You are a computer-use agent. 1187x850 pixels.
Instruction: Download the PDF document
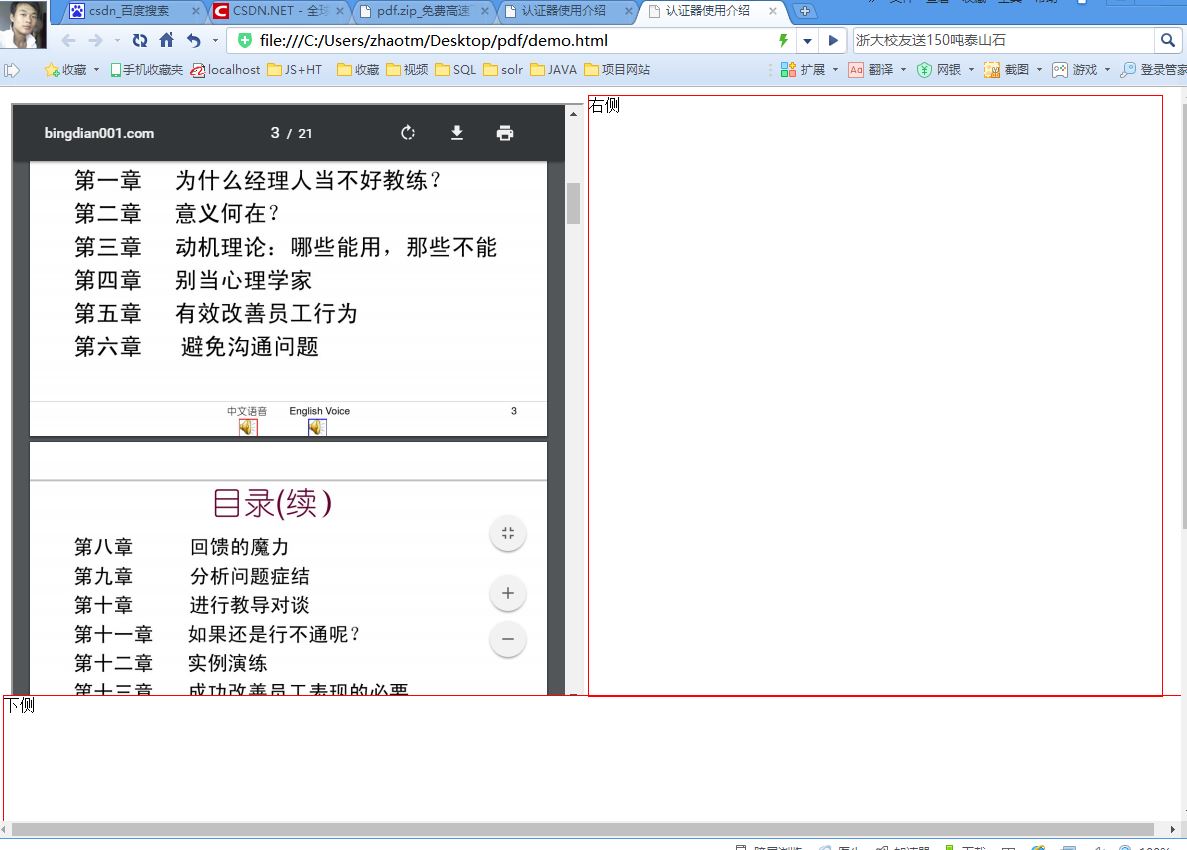pyautogui.click(x=456, y=133)
